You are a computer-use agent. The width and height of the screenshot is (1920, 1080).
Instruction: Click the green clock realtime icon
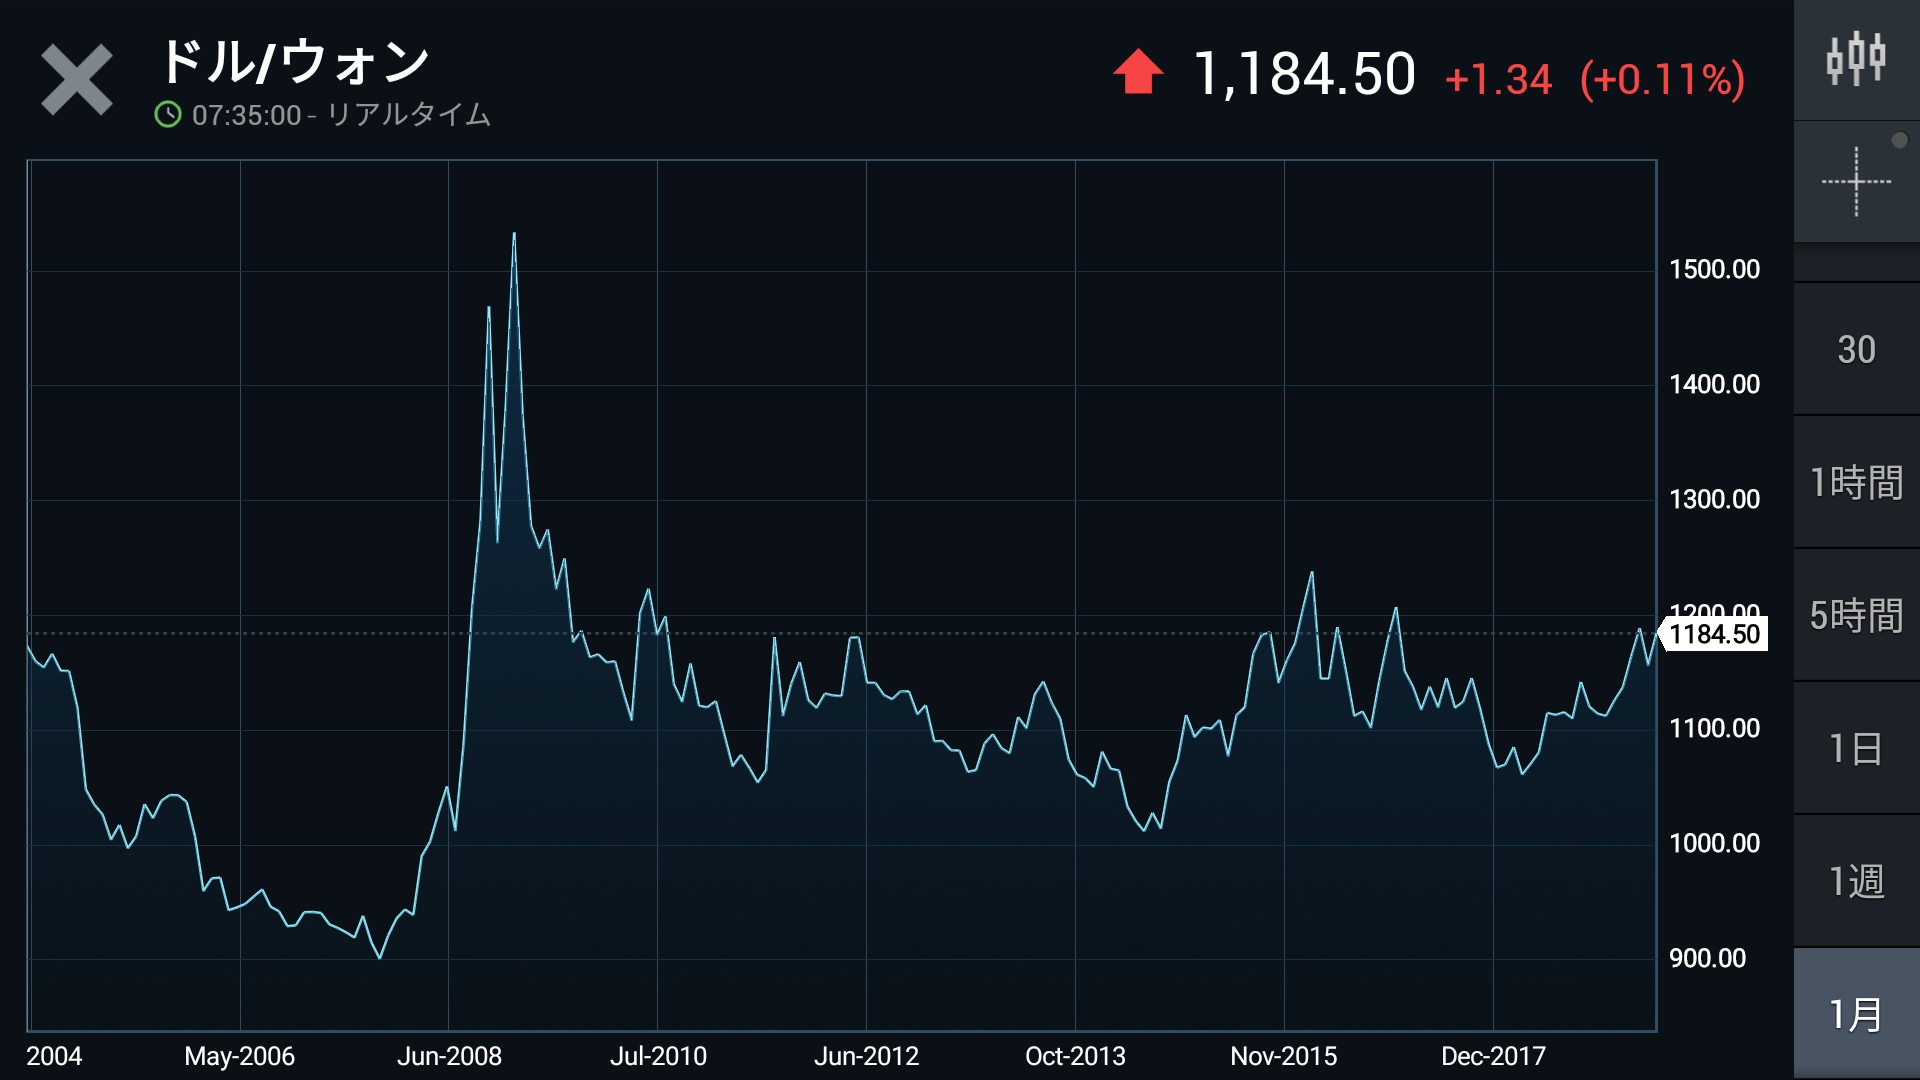coord(168,115)
